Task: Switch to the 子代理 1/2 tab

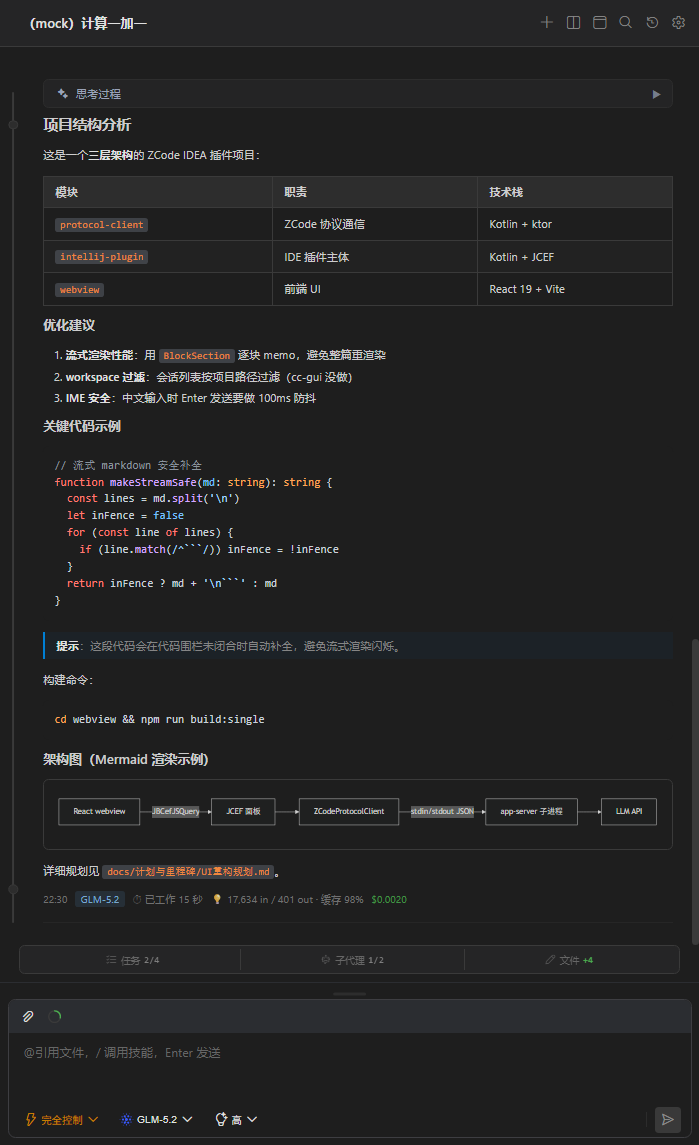Action: 353,960
